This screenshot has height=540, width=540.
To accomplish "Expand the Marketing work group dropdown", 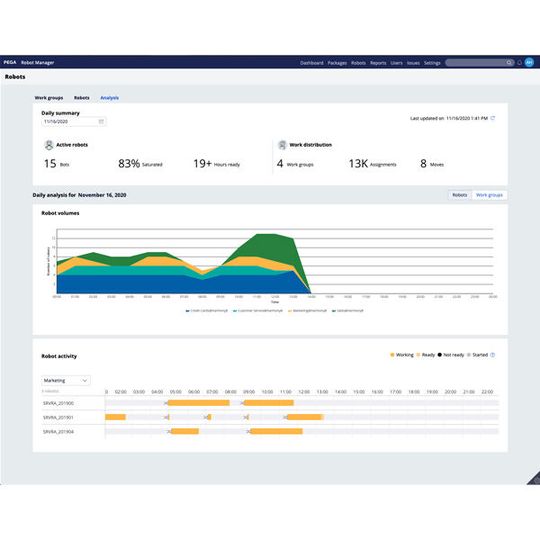I will [x=66, y=380].
